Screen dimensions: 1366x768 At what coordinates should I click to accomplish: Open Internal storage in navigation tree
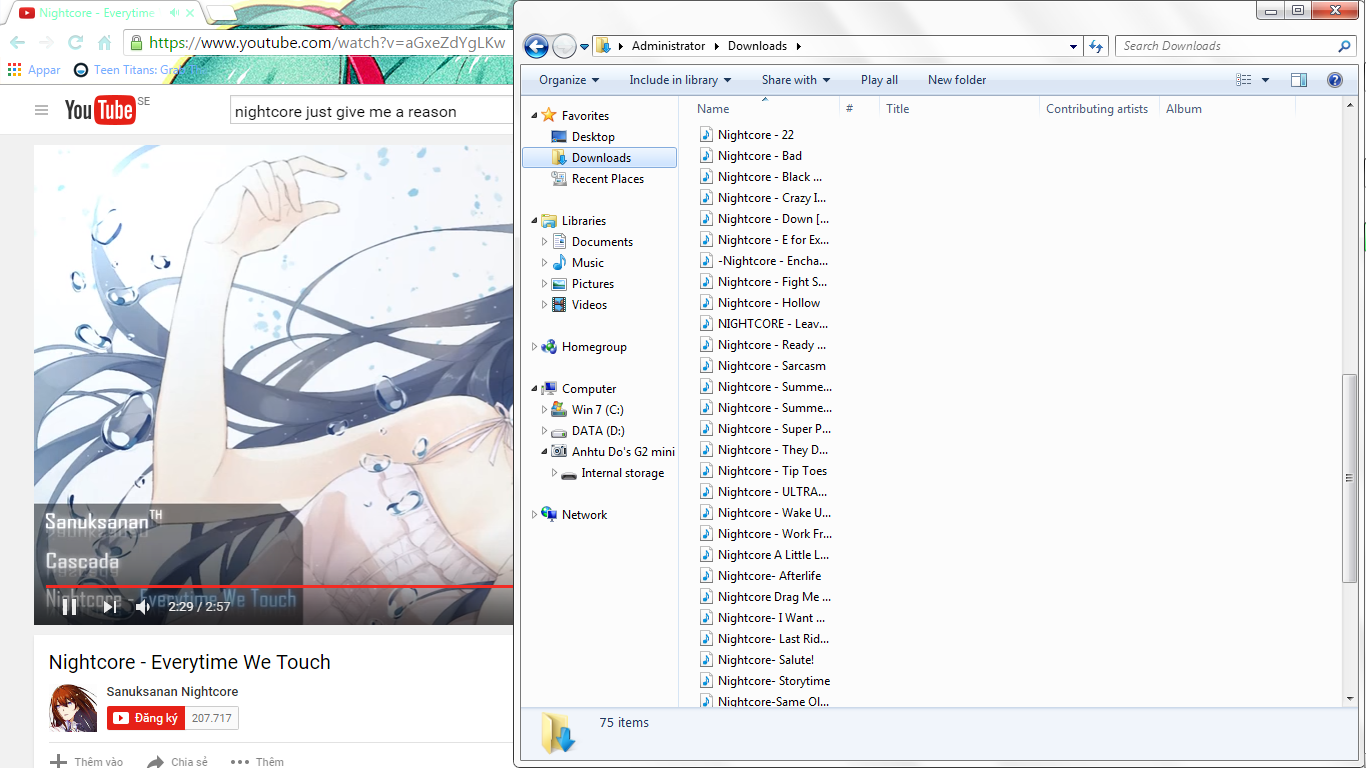click(x=622, y=473)
